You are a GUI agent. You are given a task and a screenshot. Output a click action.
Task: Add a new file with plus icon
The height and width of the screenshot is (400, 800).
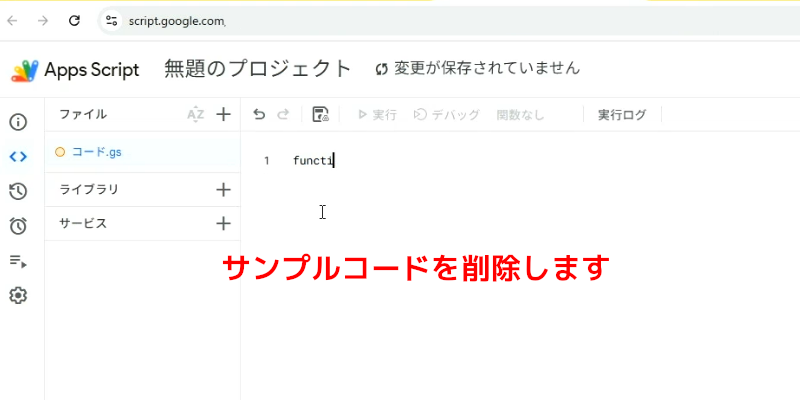tap(223, 114)
